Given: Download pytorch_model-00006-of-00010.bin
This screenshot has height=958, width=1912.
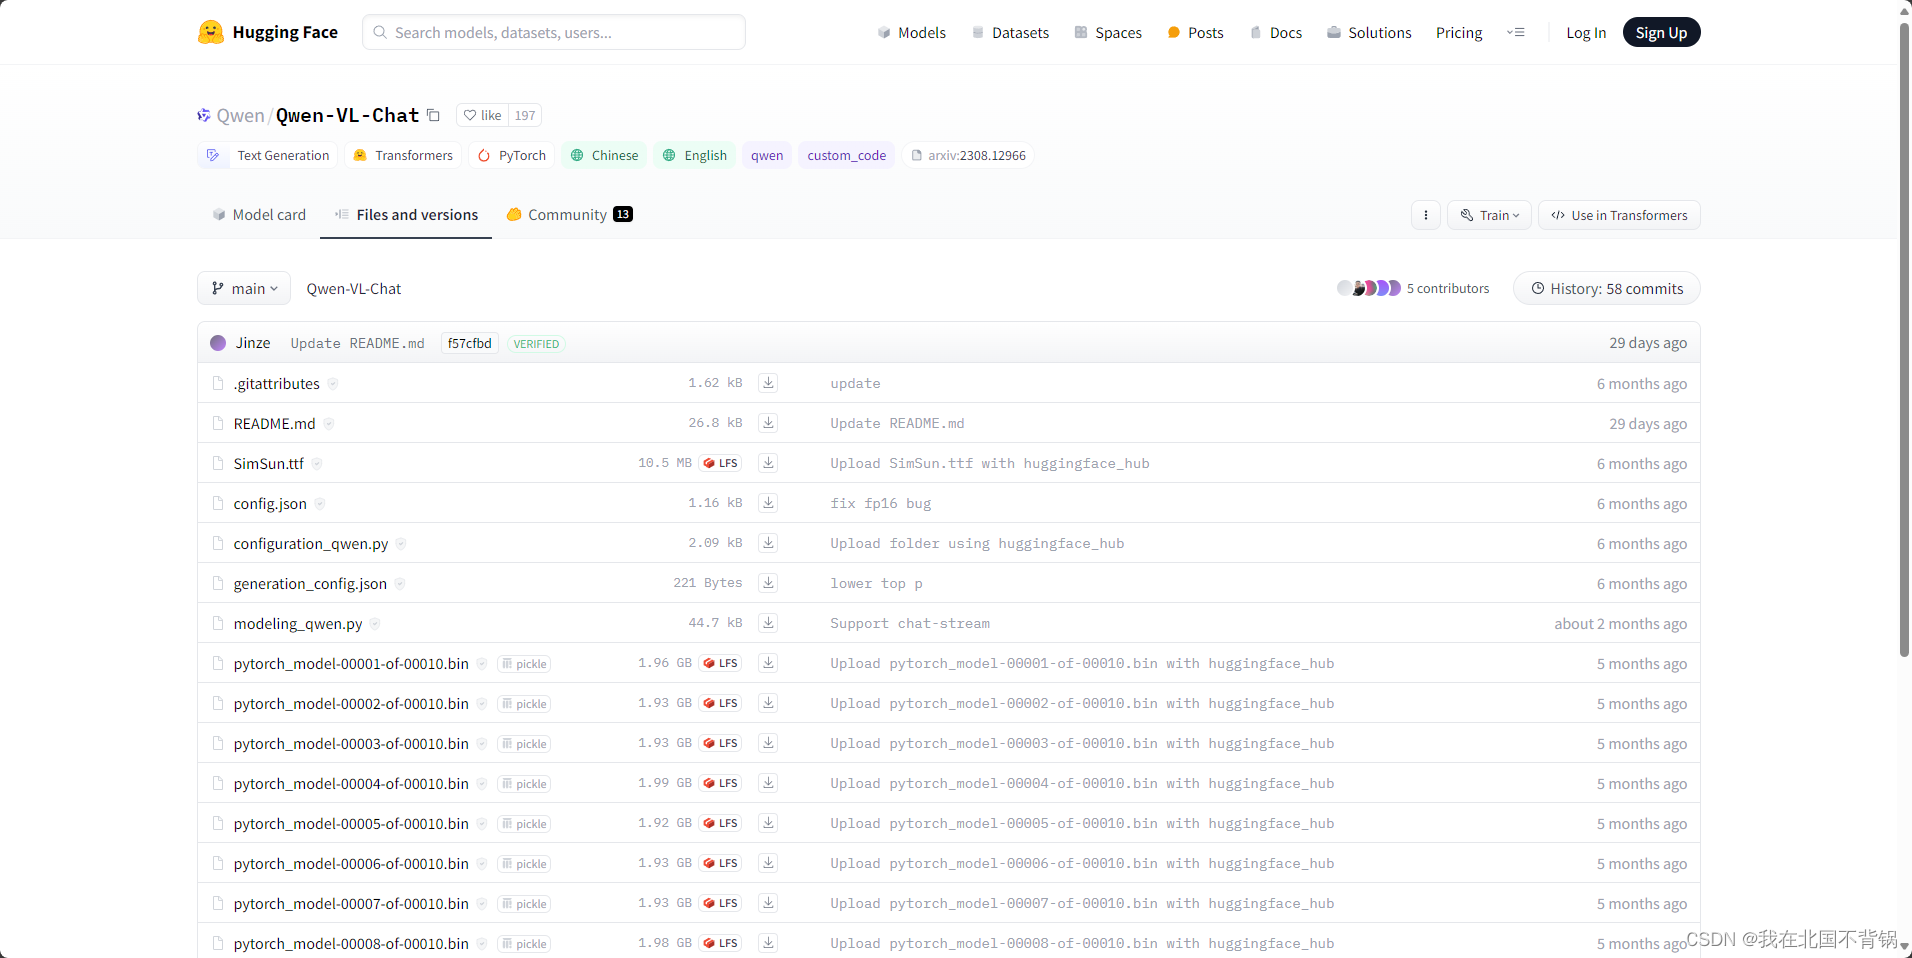Looking at the screenshot, I should [x=768, y=863].
